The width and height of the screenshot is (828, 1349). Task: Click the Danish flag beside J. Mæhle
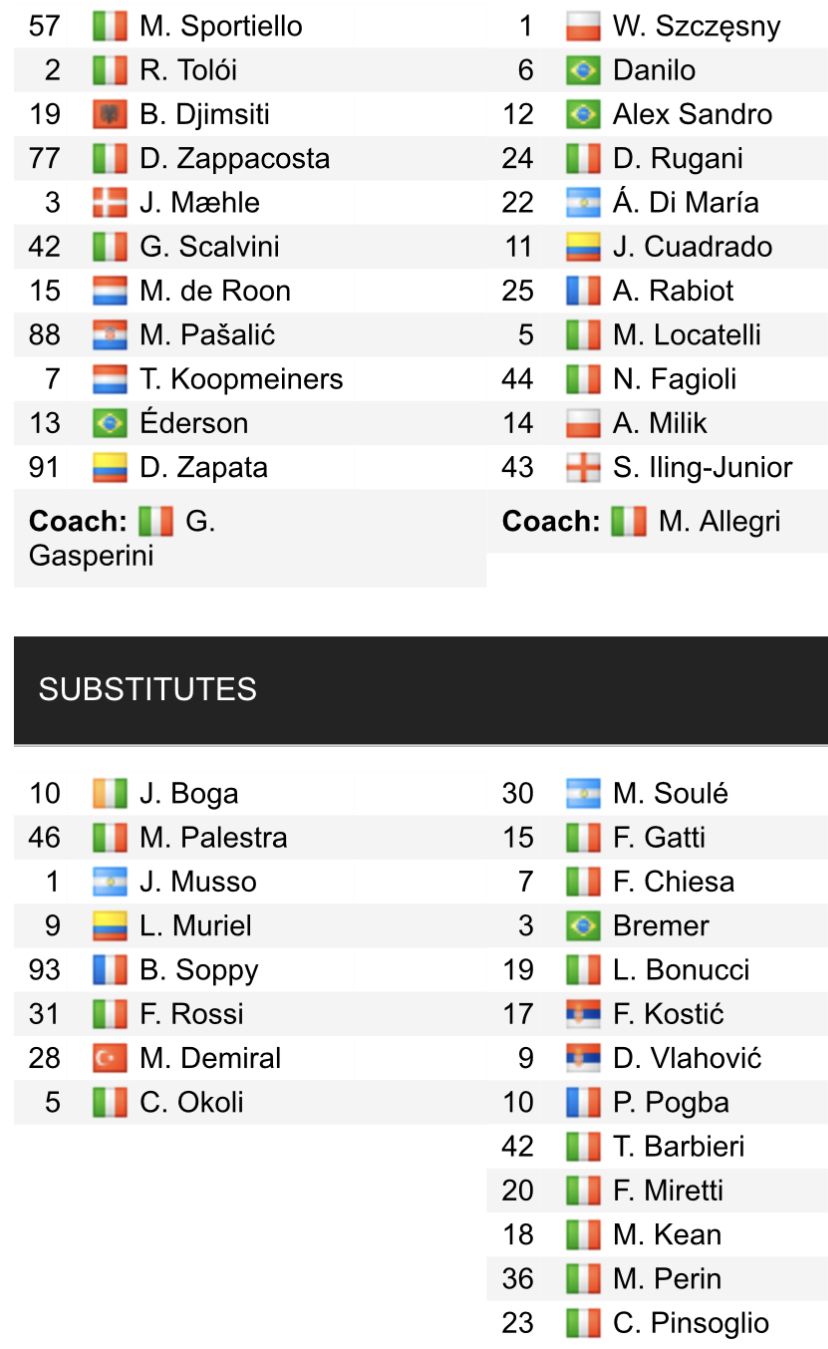coord(109,203)
